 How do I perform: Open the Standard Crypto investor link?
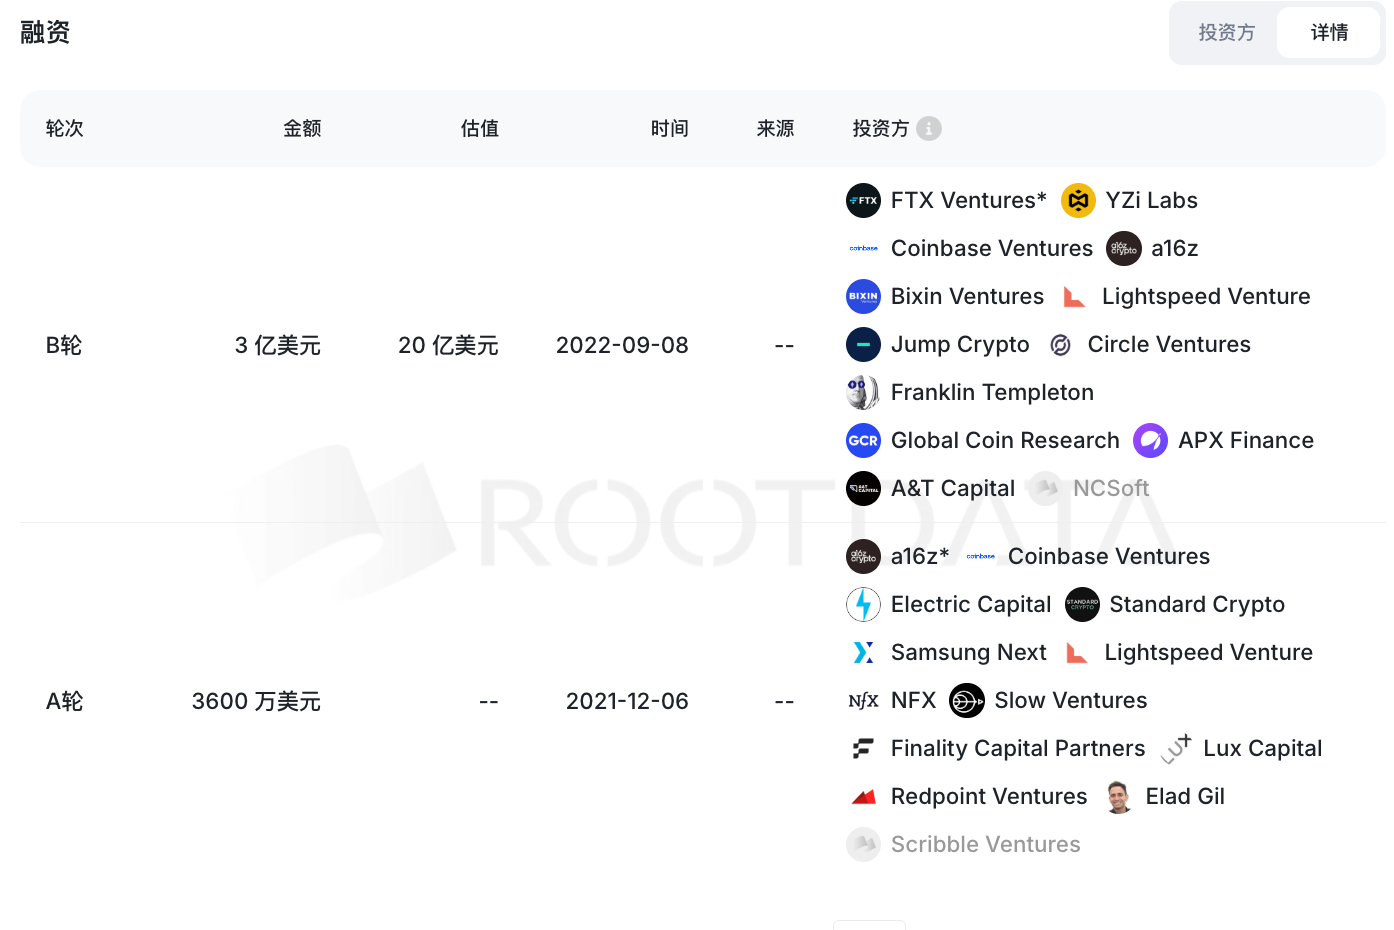coord(1196,605)
